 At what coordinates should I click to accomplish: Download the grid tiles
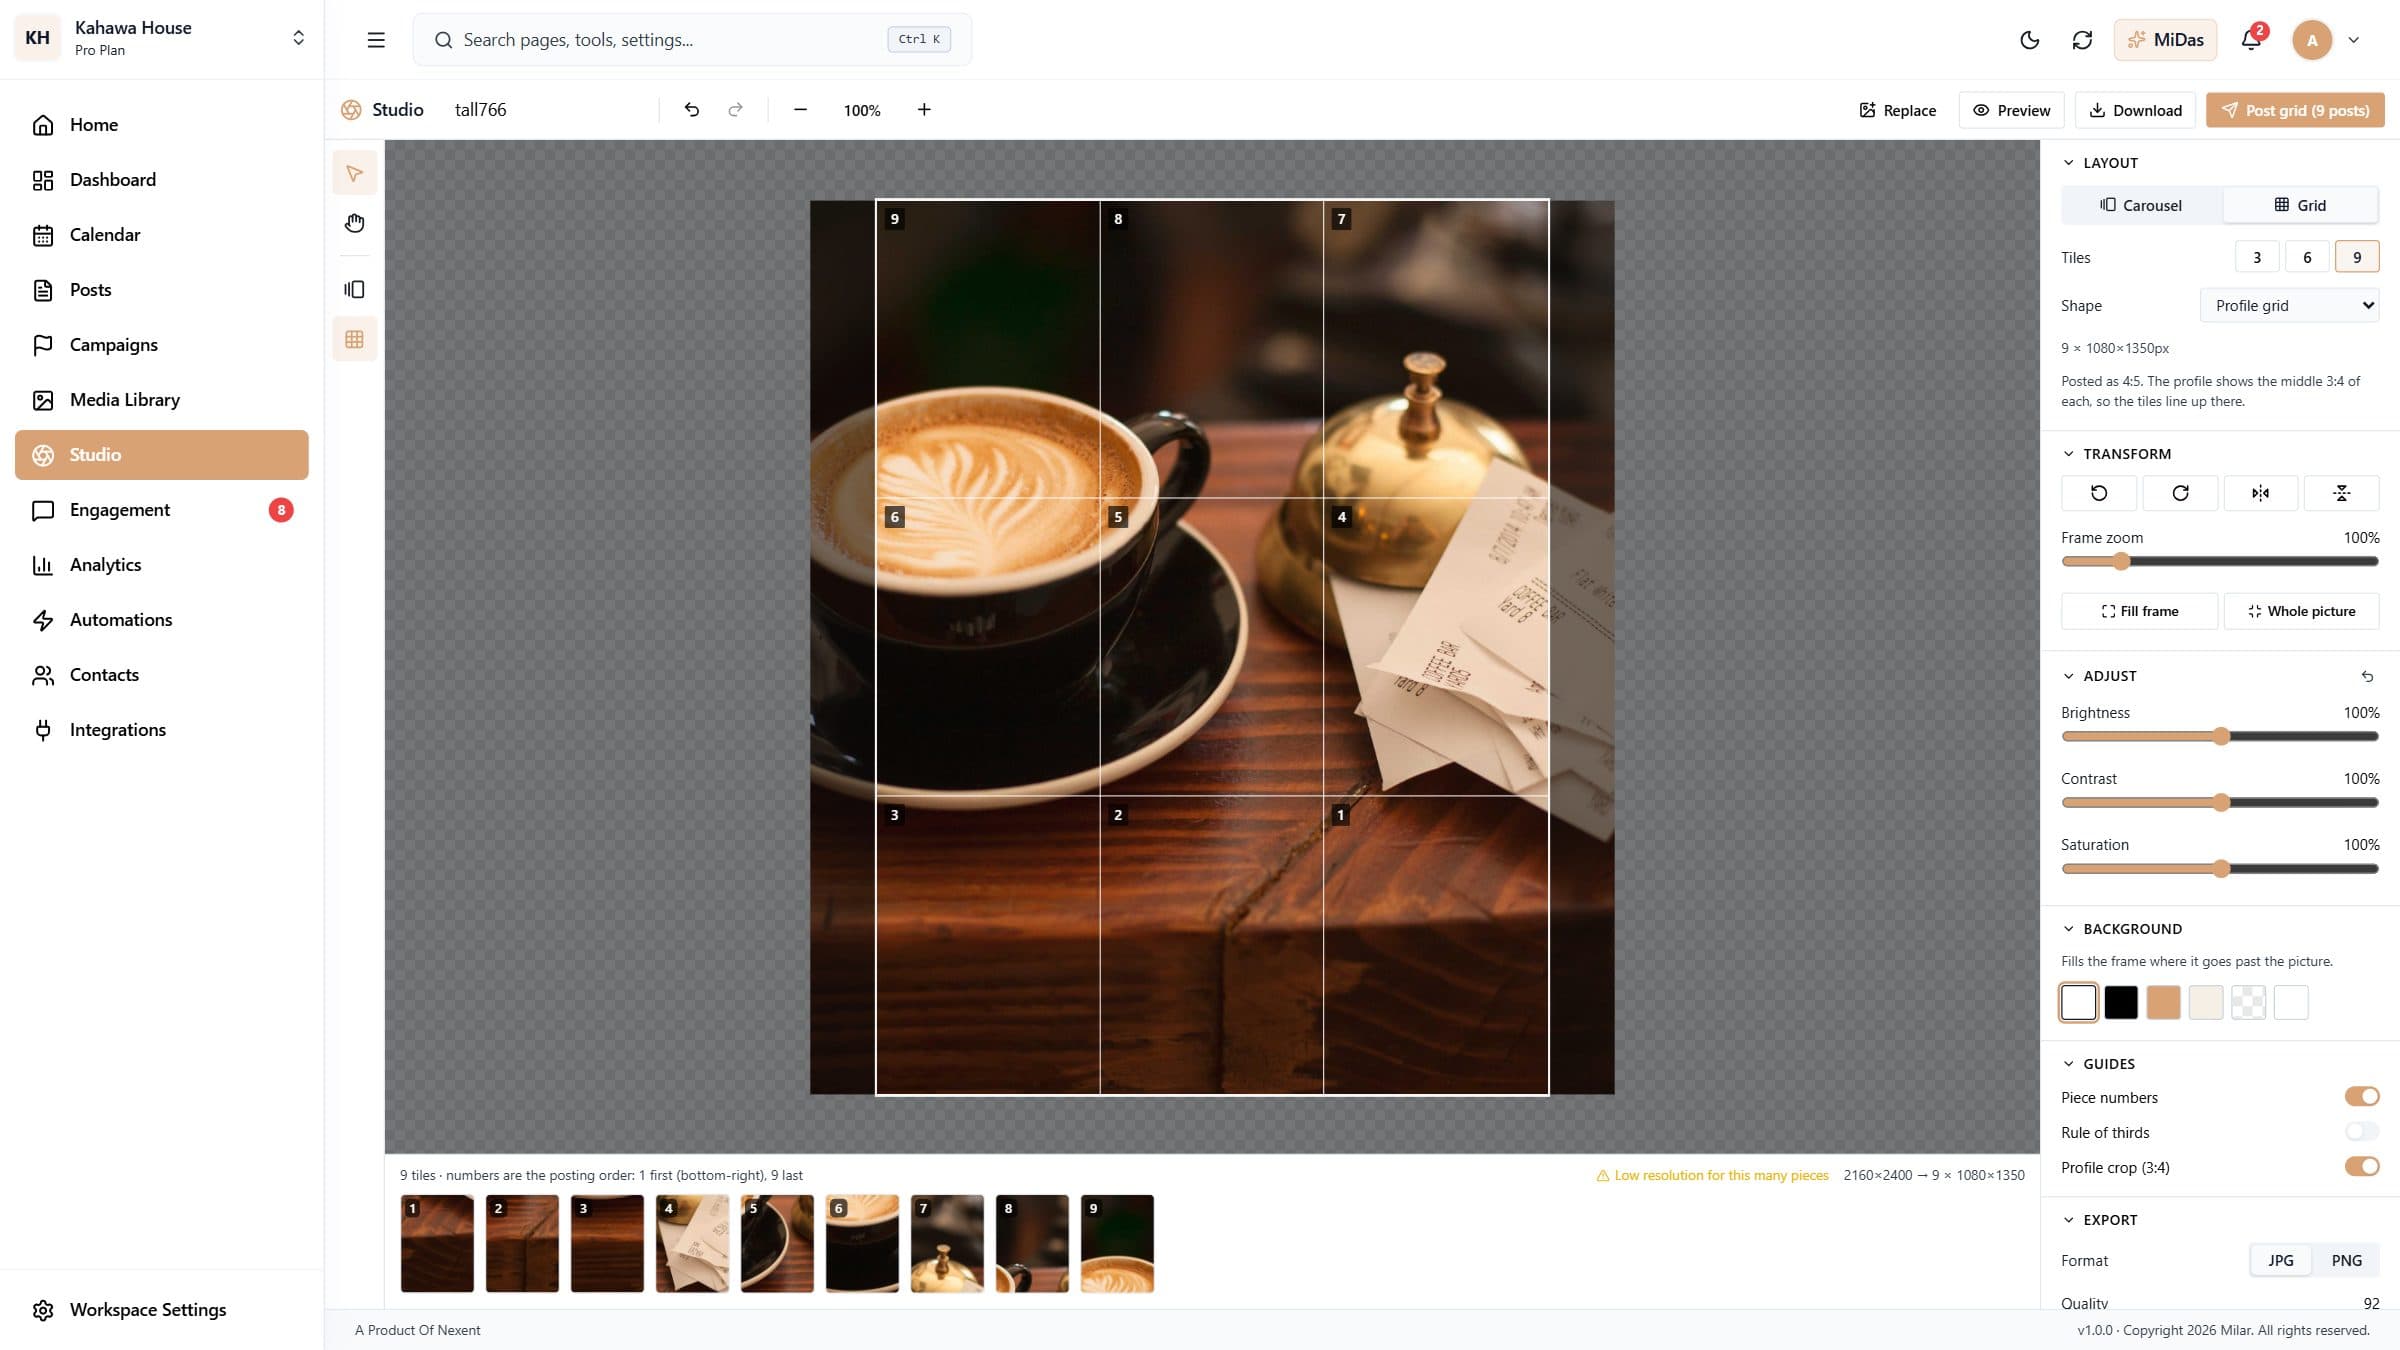(x=2135, y=110)
